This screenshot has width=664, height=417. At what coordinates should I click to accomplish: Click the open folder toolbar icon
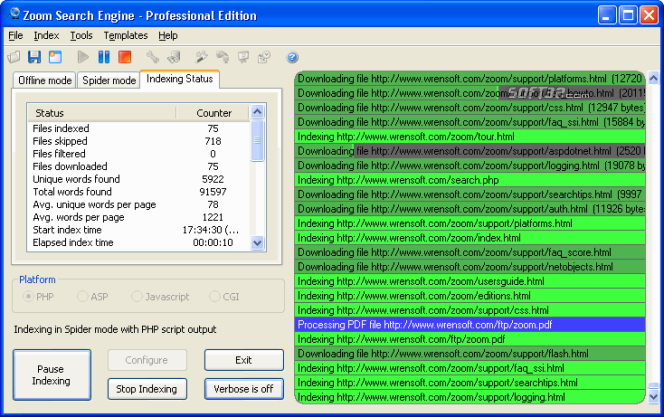pyautogui.click(x=14, y=57)
